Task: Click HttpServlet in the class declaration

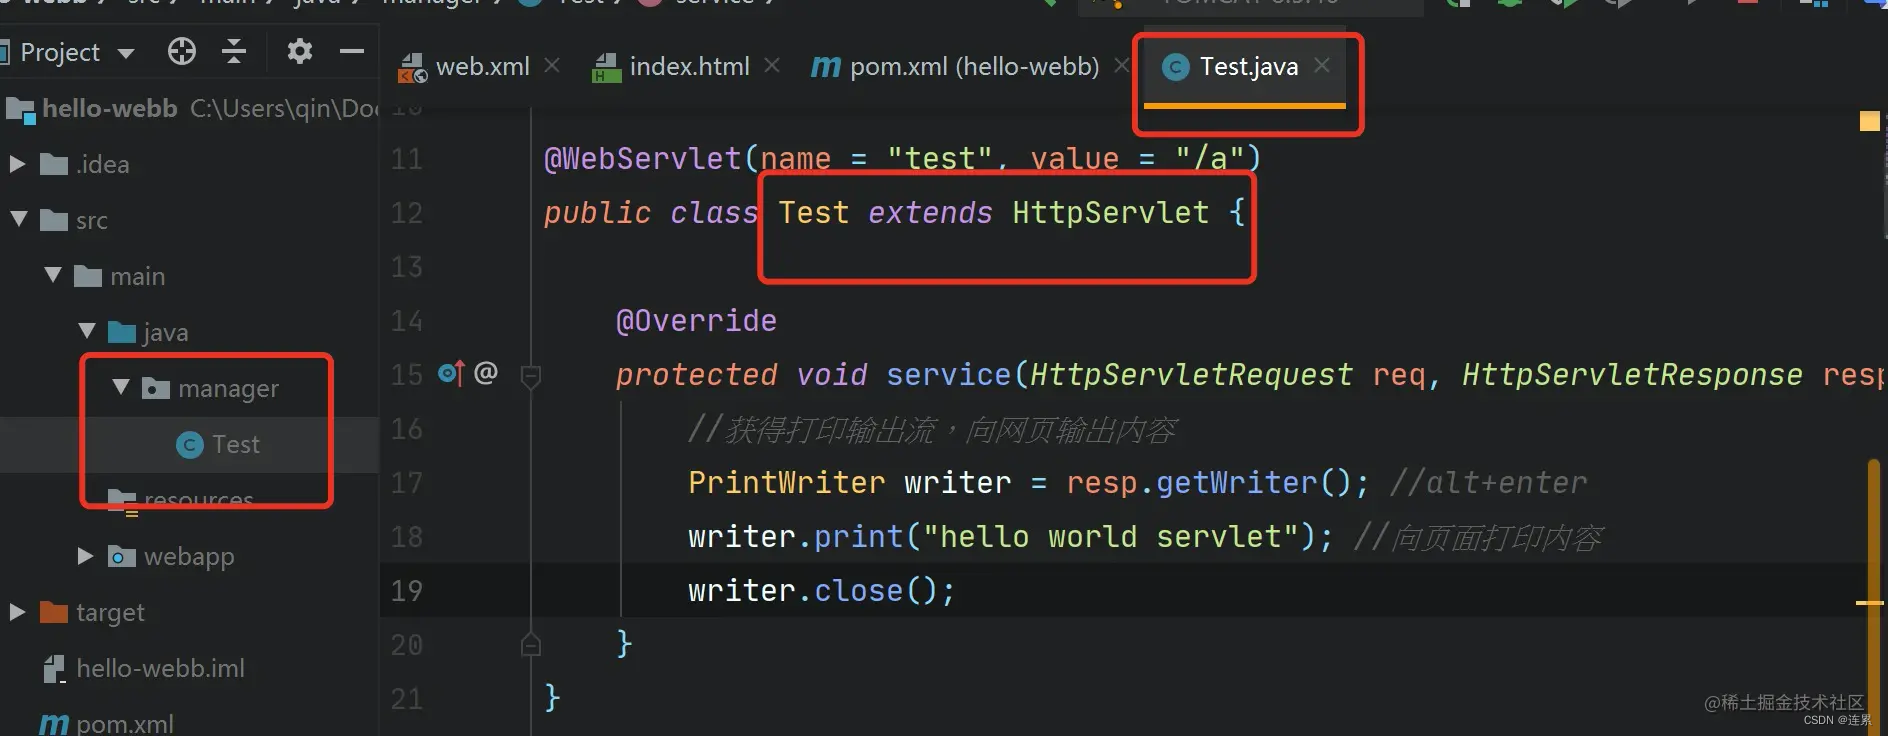Action: [x=1110, y=213]
